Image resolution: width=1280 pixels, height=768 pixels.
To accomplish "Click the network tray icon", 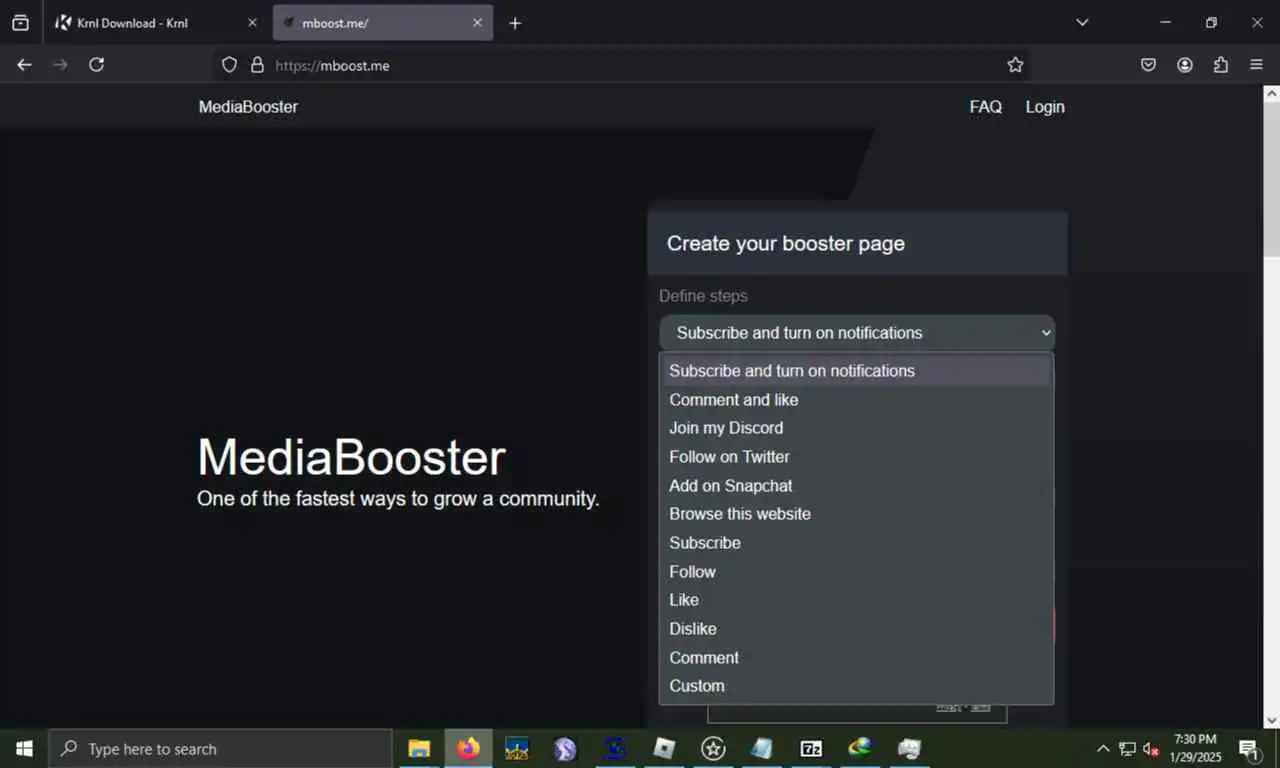I will (x=1127, y=749).
